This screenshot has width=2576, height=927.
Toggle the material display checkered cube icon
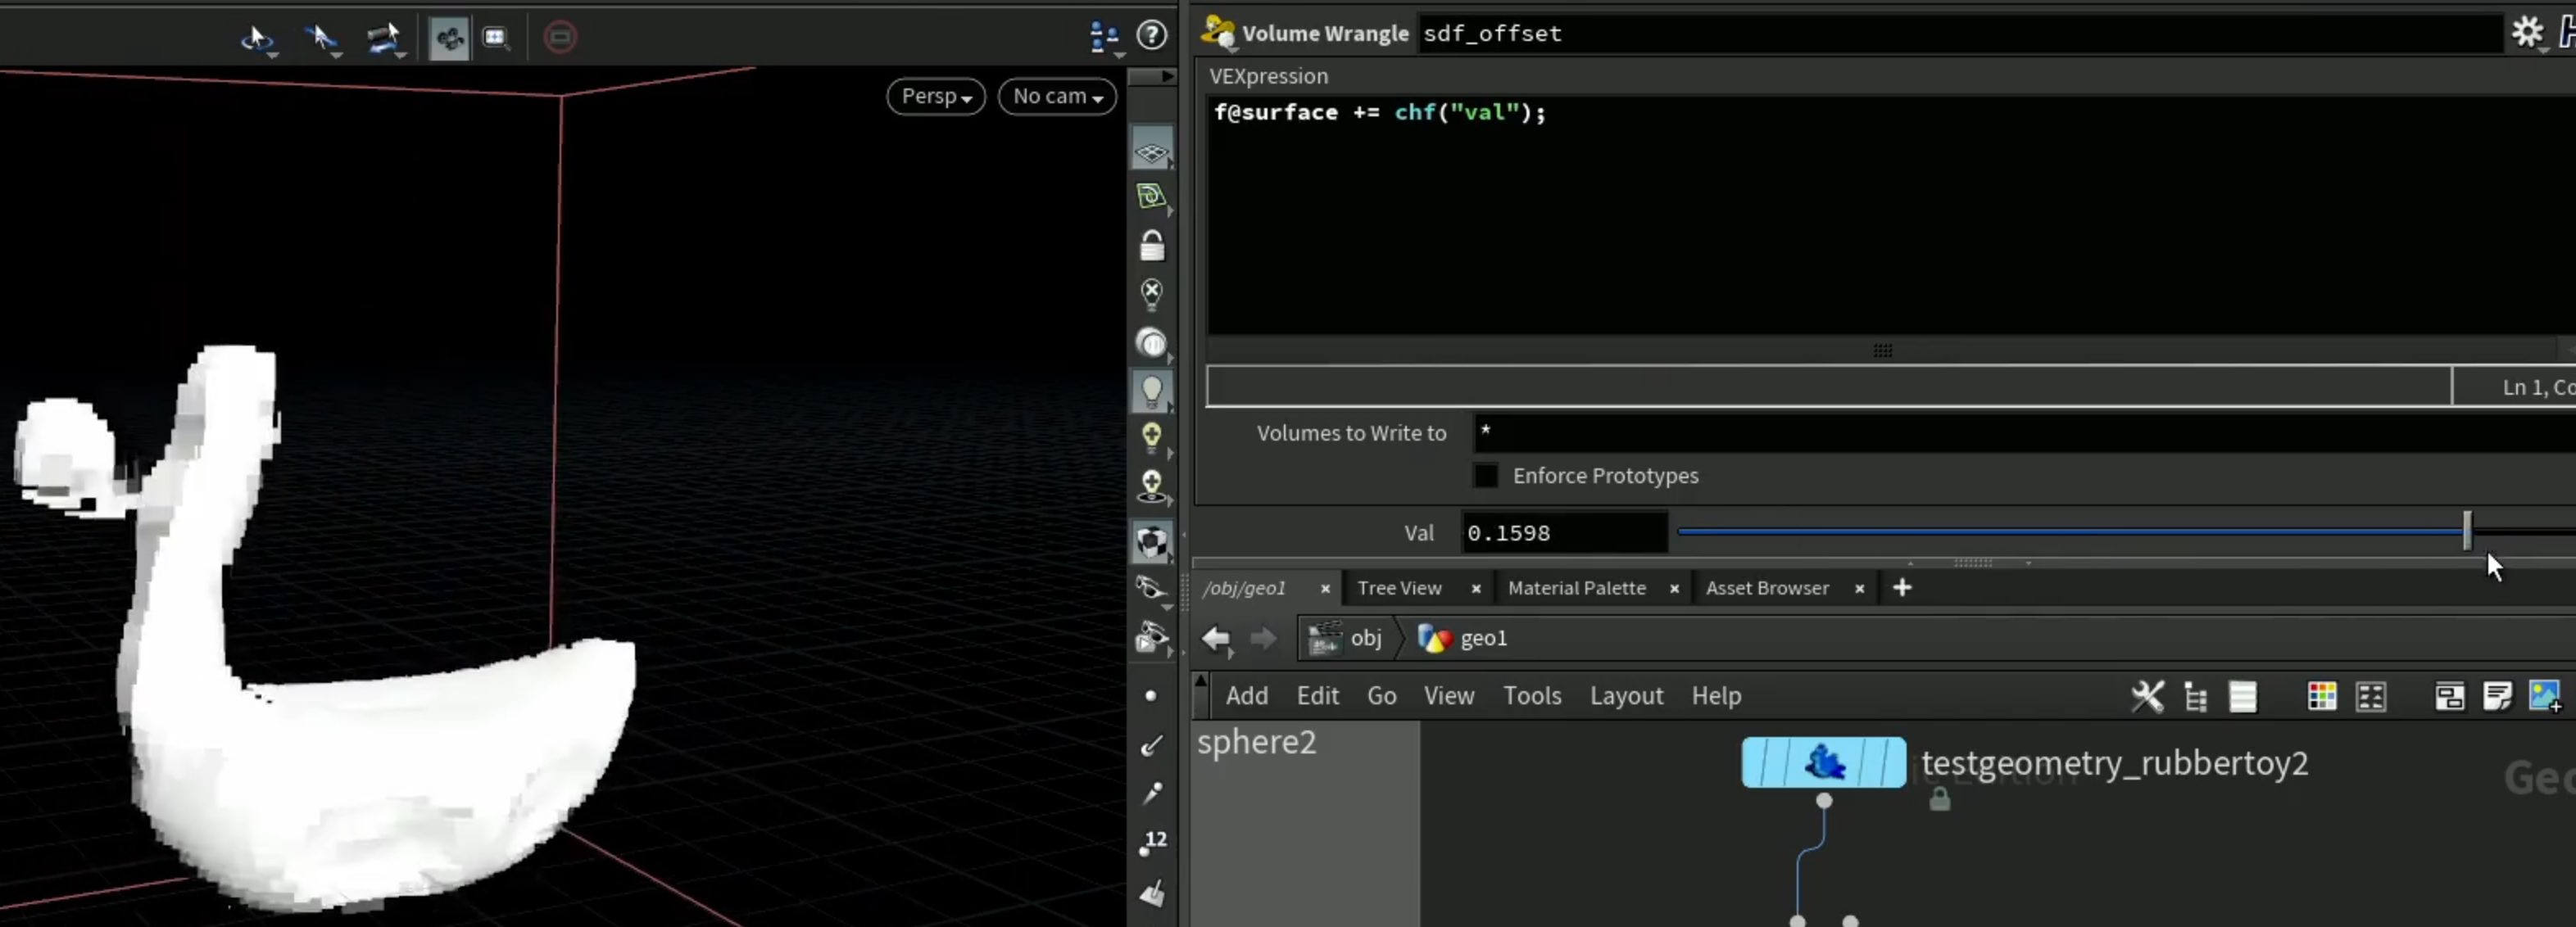point(1152,542)
